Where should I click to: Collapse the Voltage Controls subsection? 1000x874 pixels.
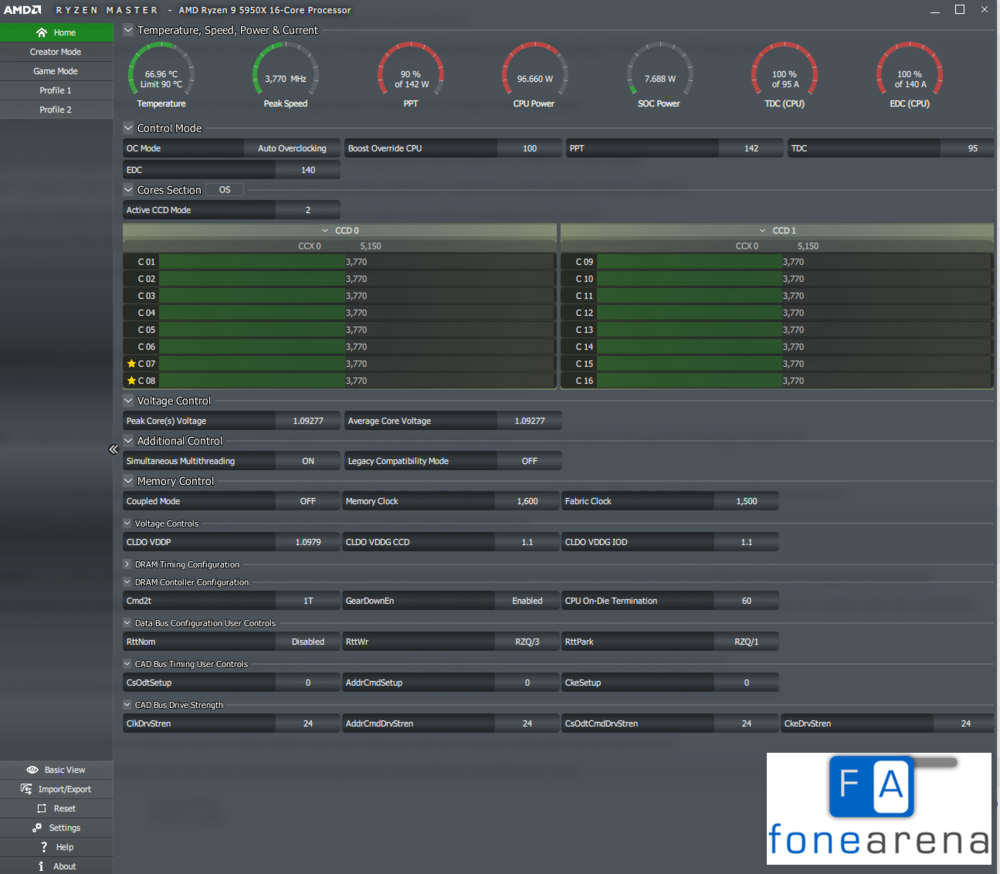point(127,523)
